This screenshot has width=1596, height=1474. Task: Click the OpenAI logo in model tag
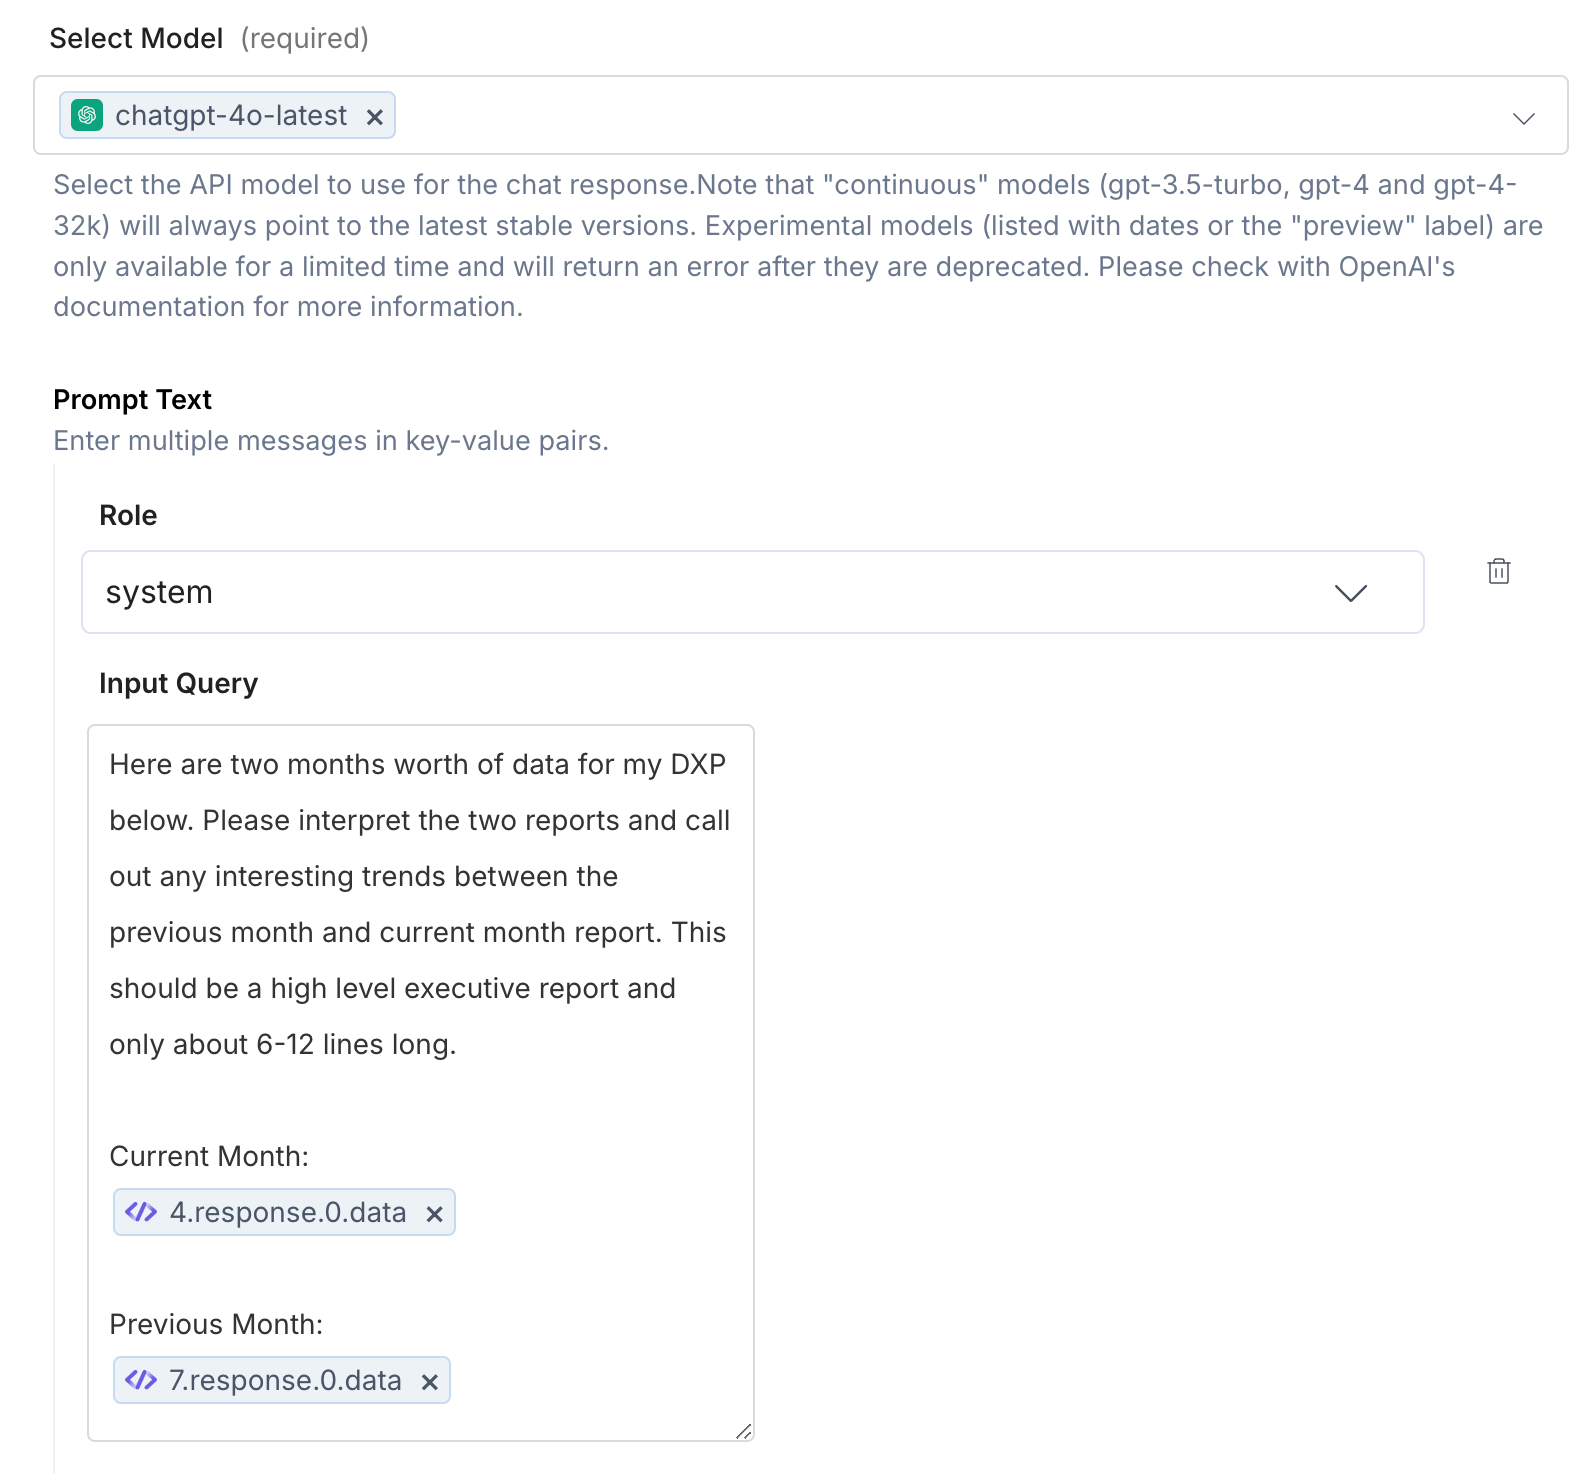[87, 116]
